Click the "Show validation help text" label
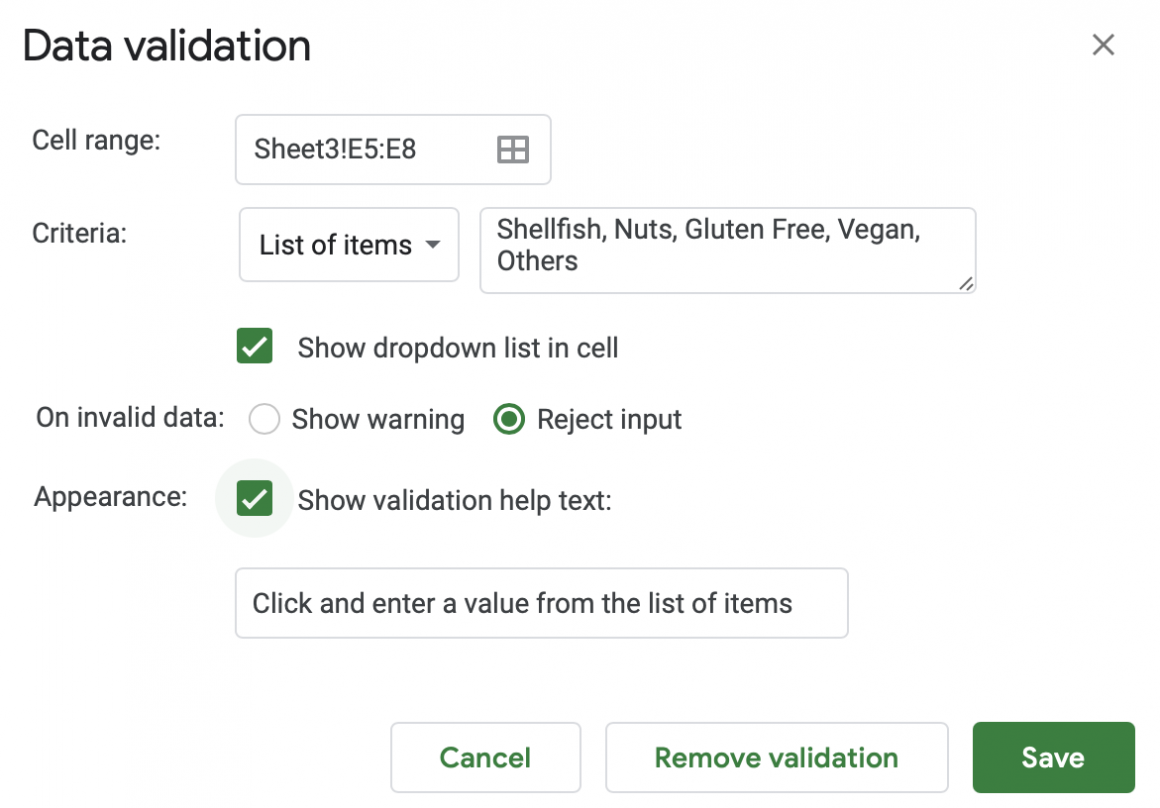This screenshot has width=1160, height=808. tap(455, 500)
